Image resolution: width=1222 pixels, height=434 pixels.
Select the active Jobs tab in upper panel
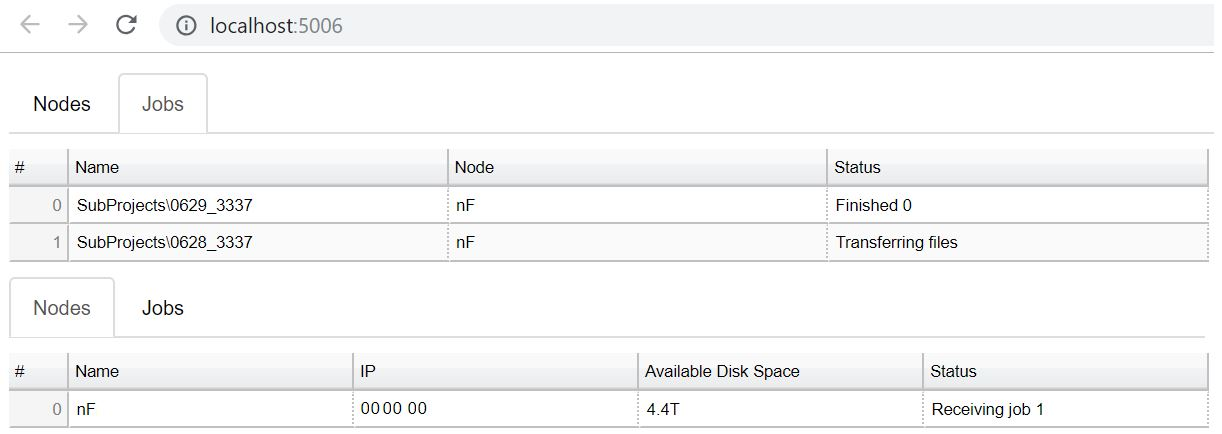pos(163,104)
